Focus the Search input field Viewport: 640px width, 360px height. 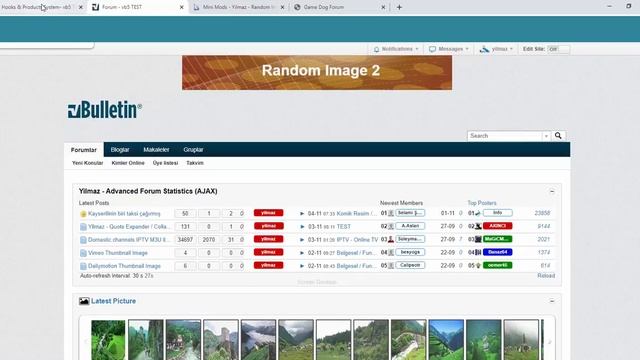[x=505, y=136]
